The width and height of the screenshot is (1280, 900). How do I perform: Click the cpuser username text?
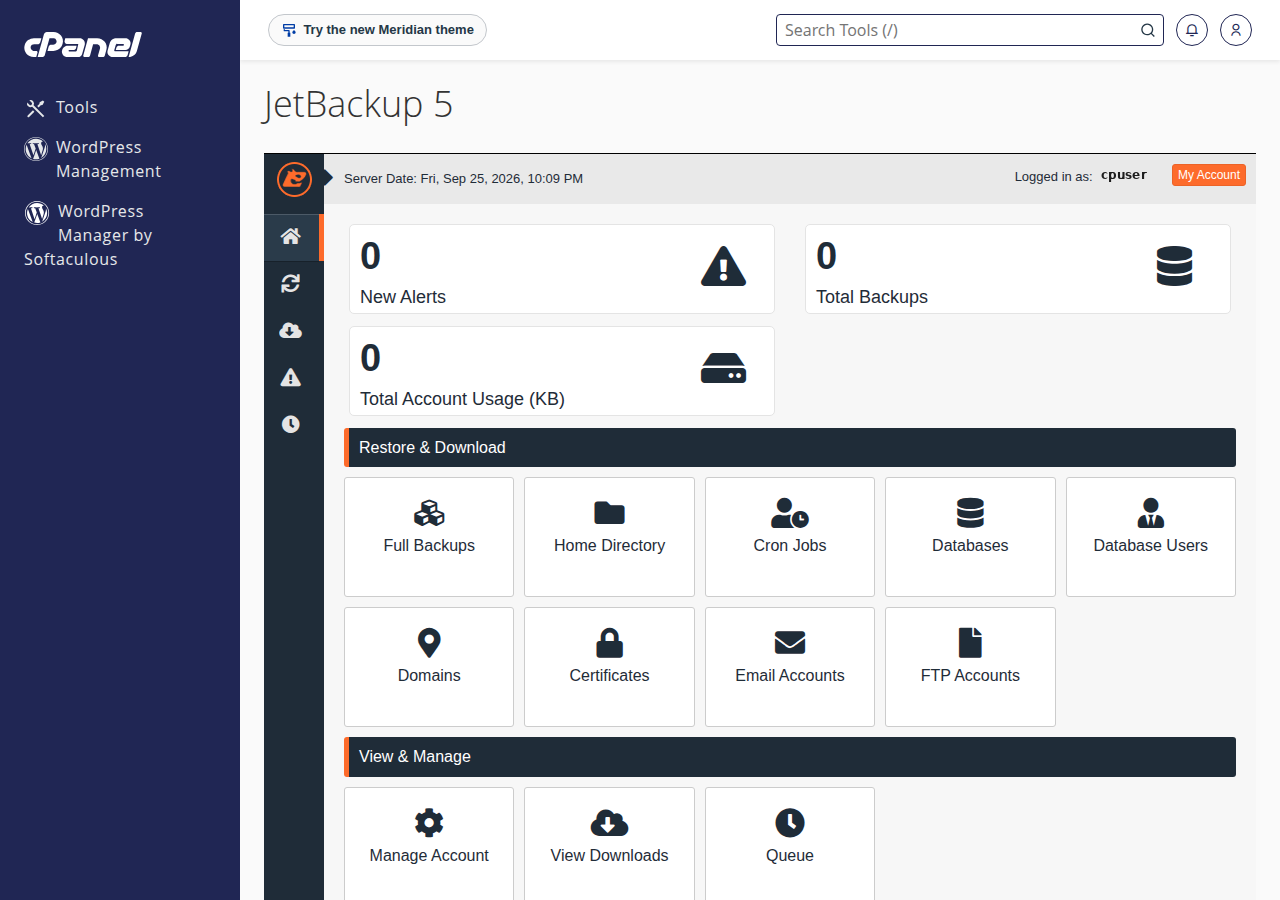(1124, 175)
